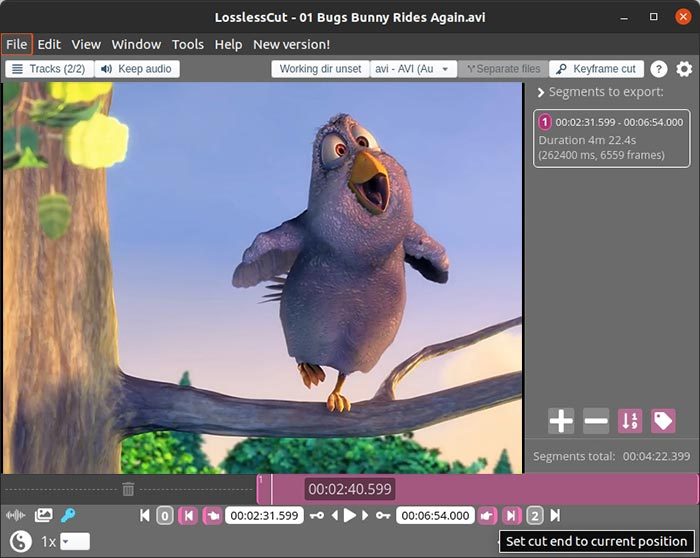The width and height of the screenshot is (700, 558).
Task: Toggle the Keep audio option
Action: 137,69
